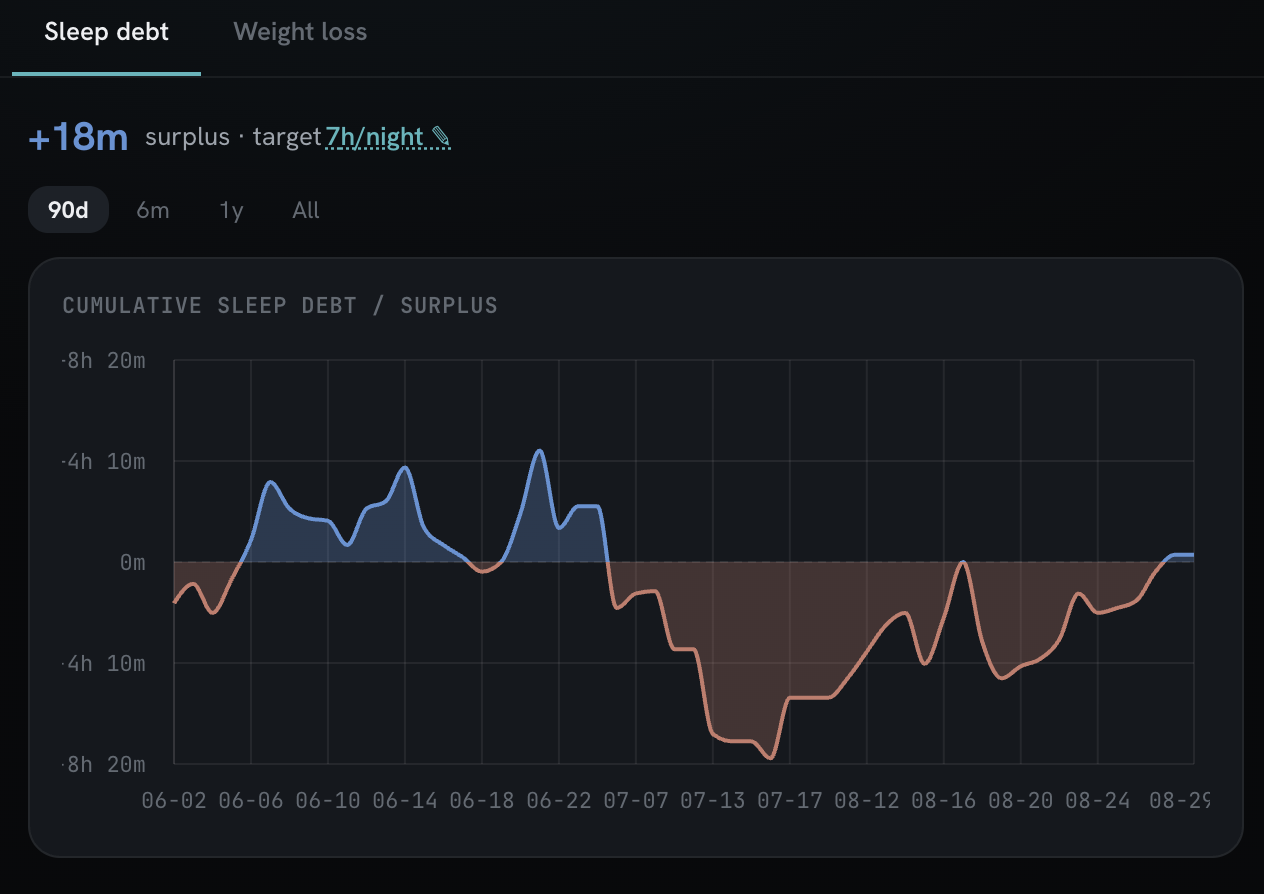The height and width of the screenshot is (894, 1264).
Task: Click the 06-02 date axis label
Action: pyautogui.click(x=174, y=800)
